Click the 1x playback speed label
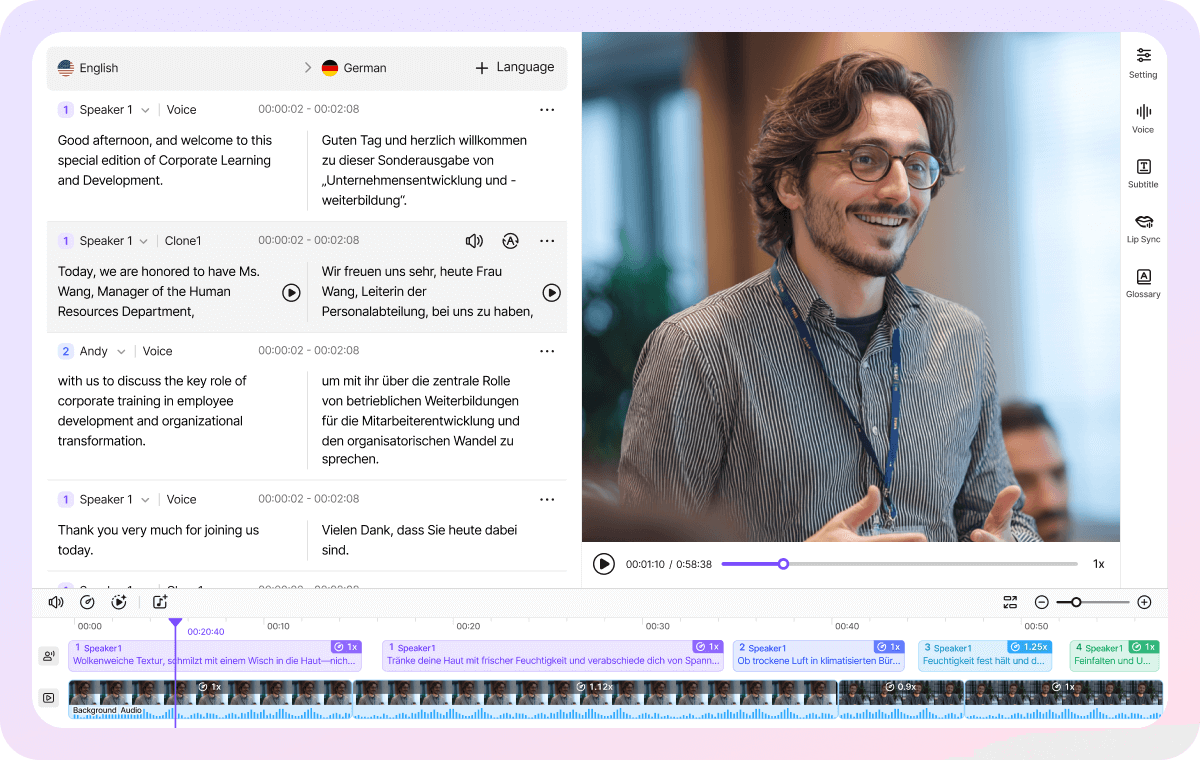The image size is (1200, 760). click(x=1098, y=564)
